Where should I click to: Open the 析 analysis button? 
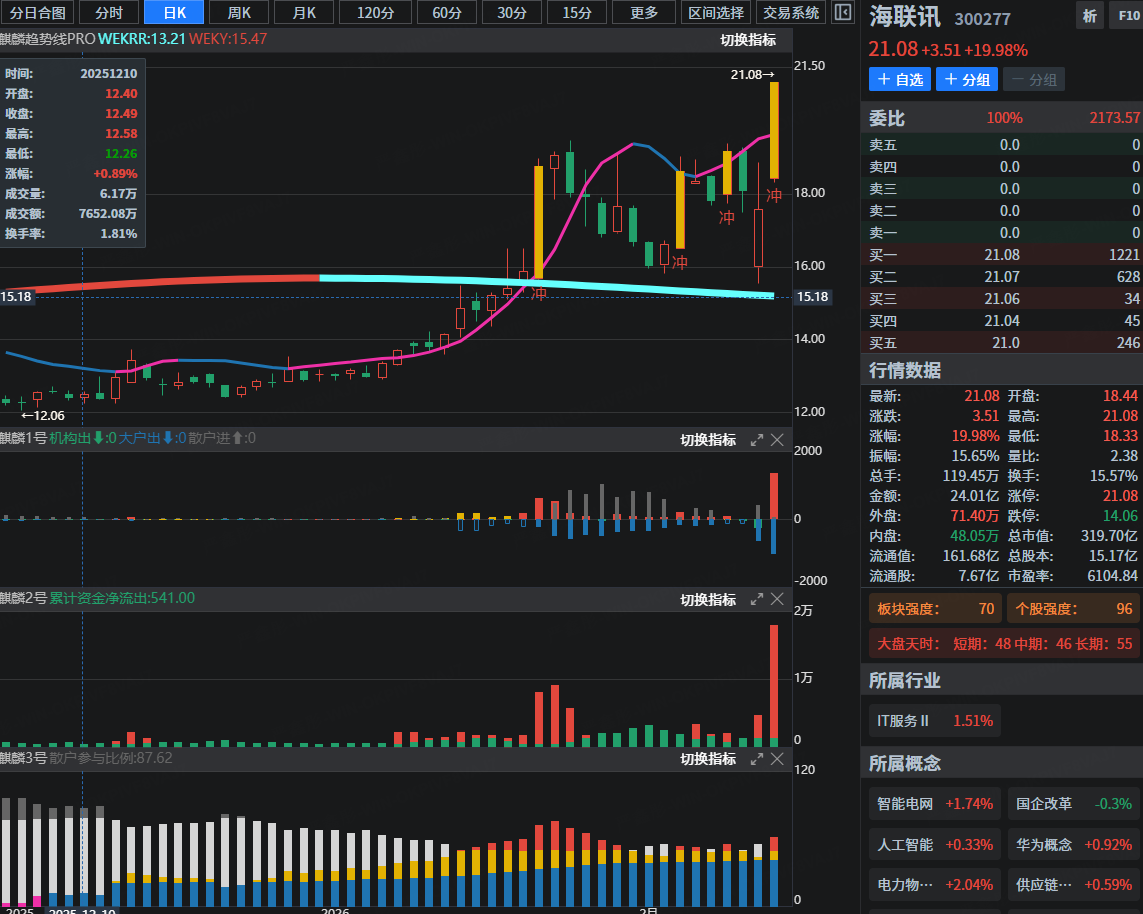tap(1089, 16)
